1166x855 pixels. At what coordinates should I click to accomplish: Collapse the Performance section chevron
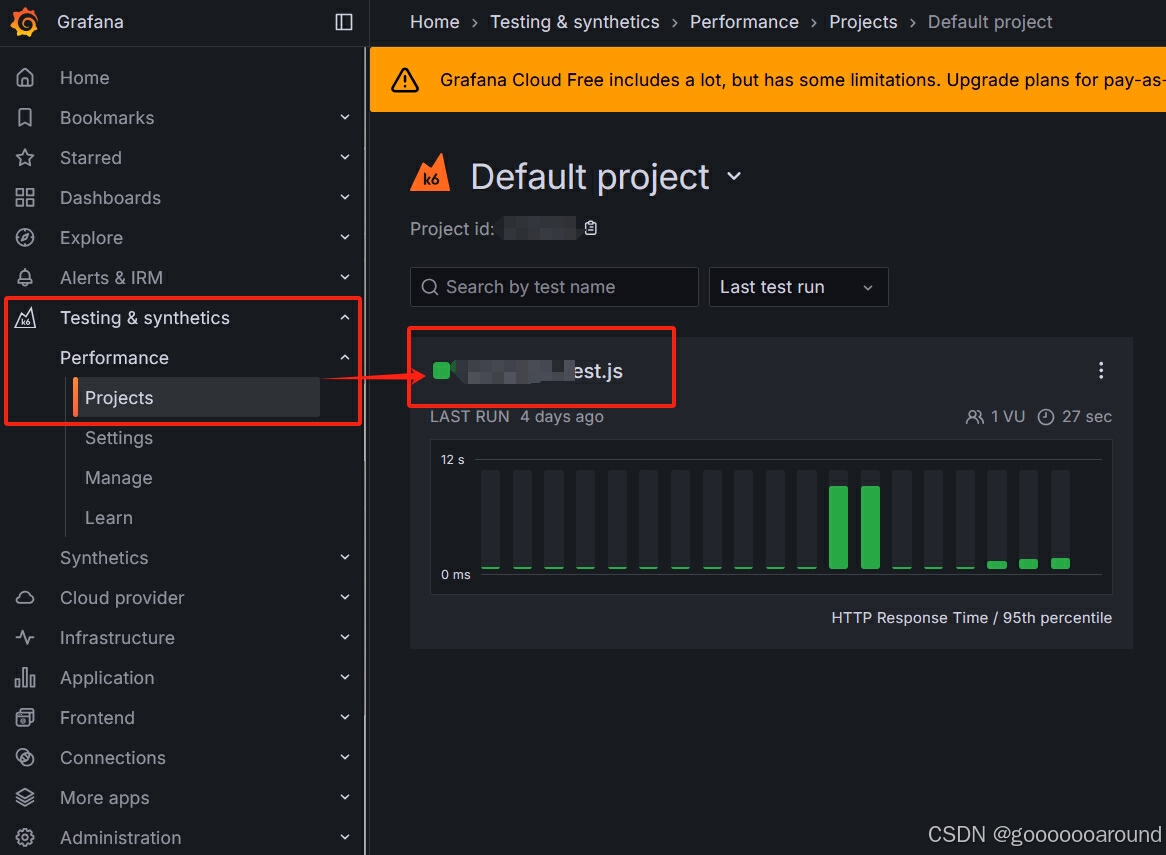click(344, 358)
